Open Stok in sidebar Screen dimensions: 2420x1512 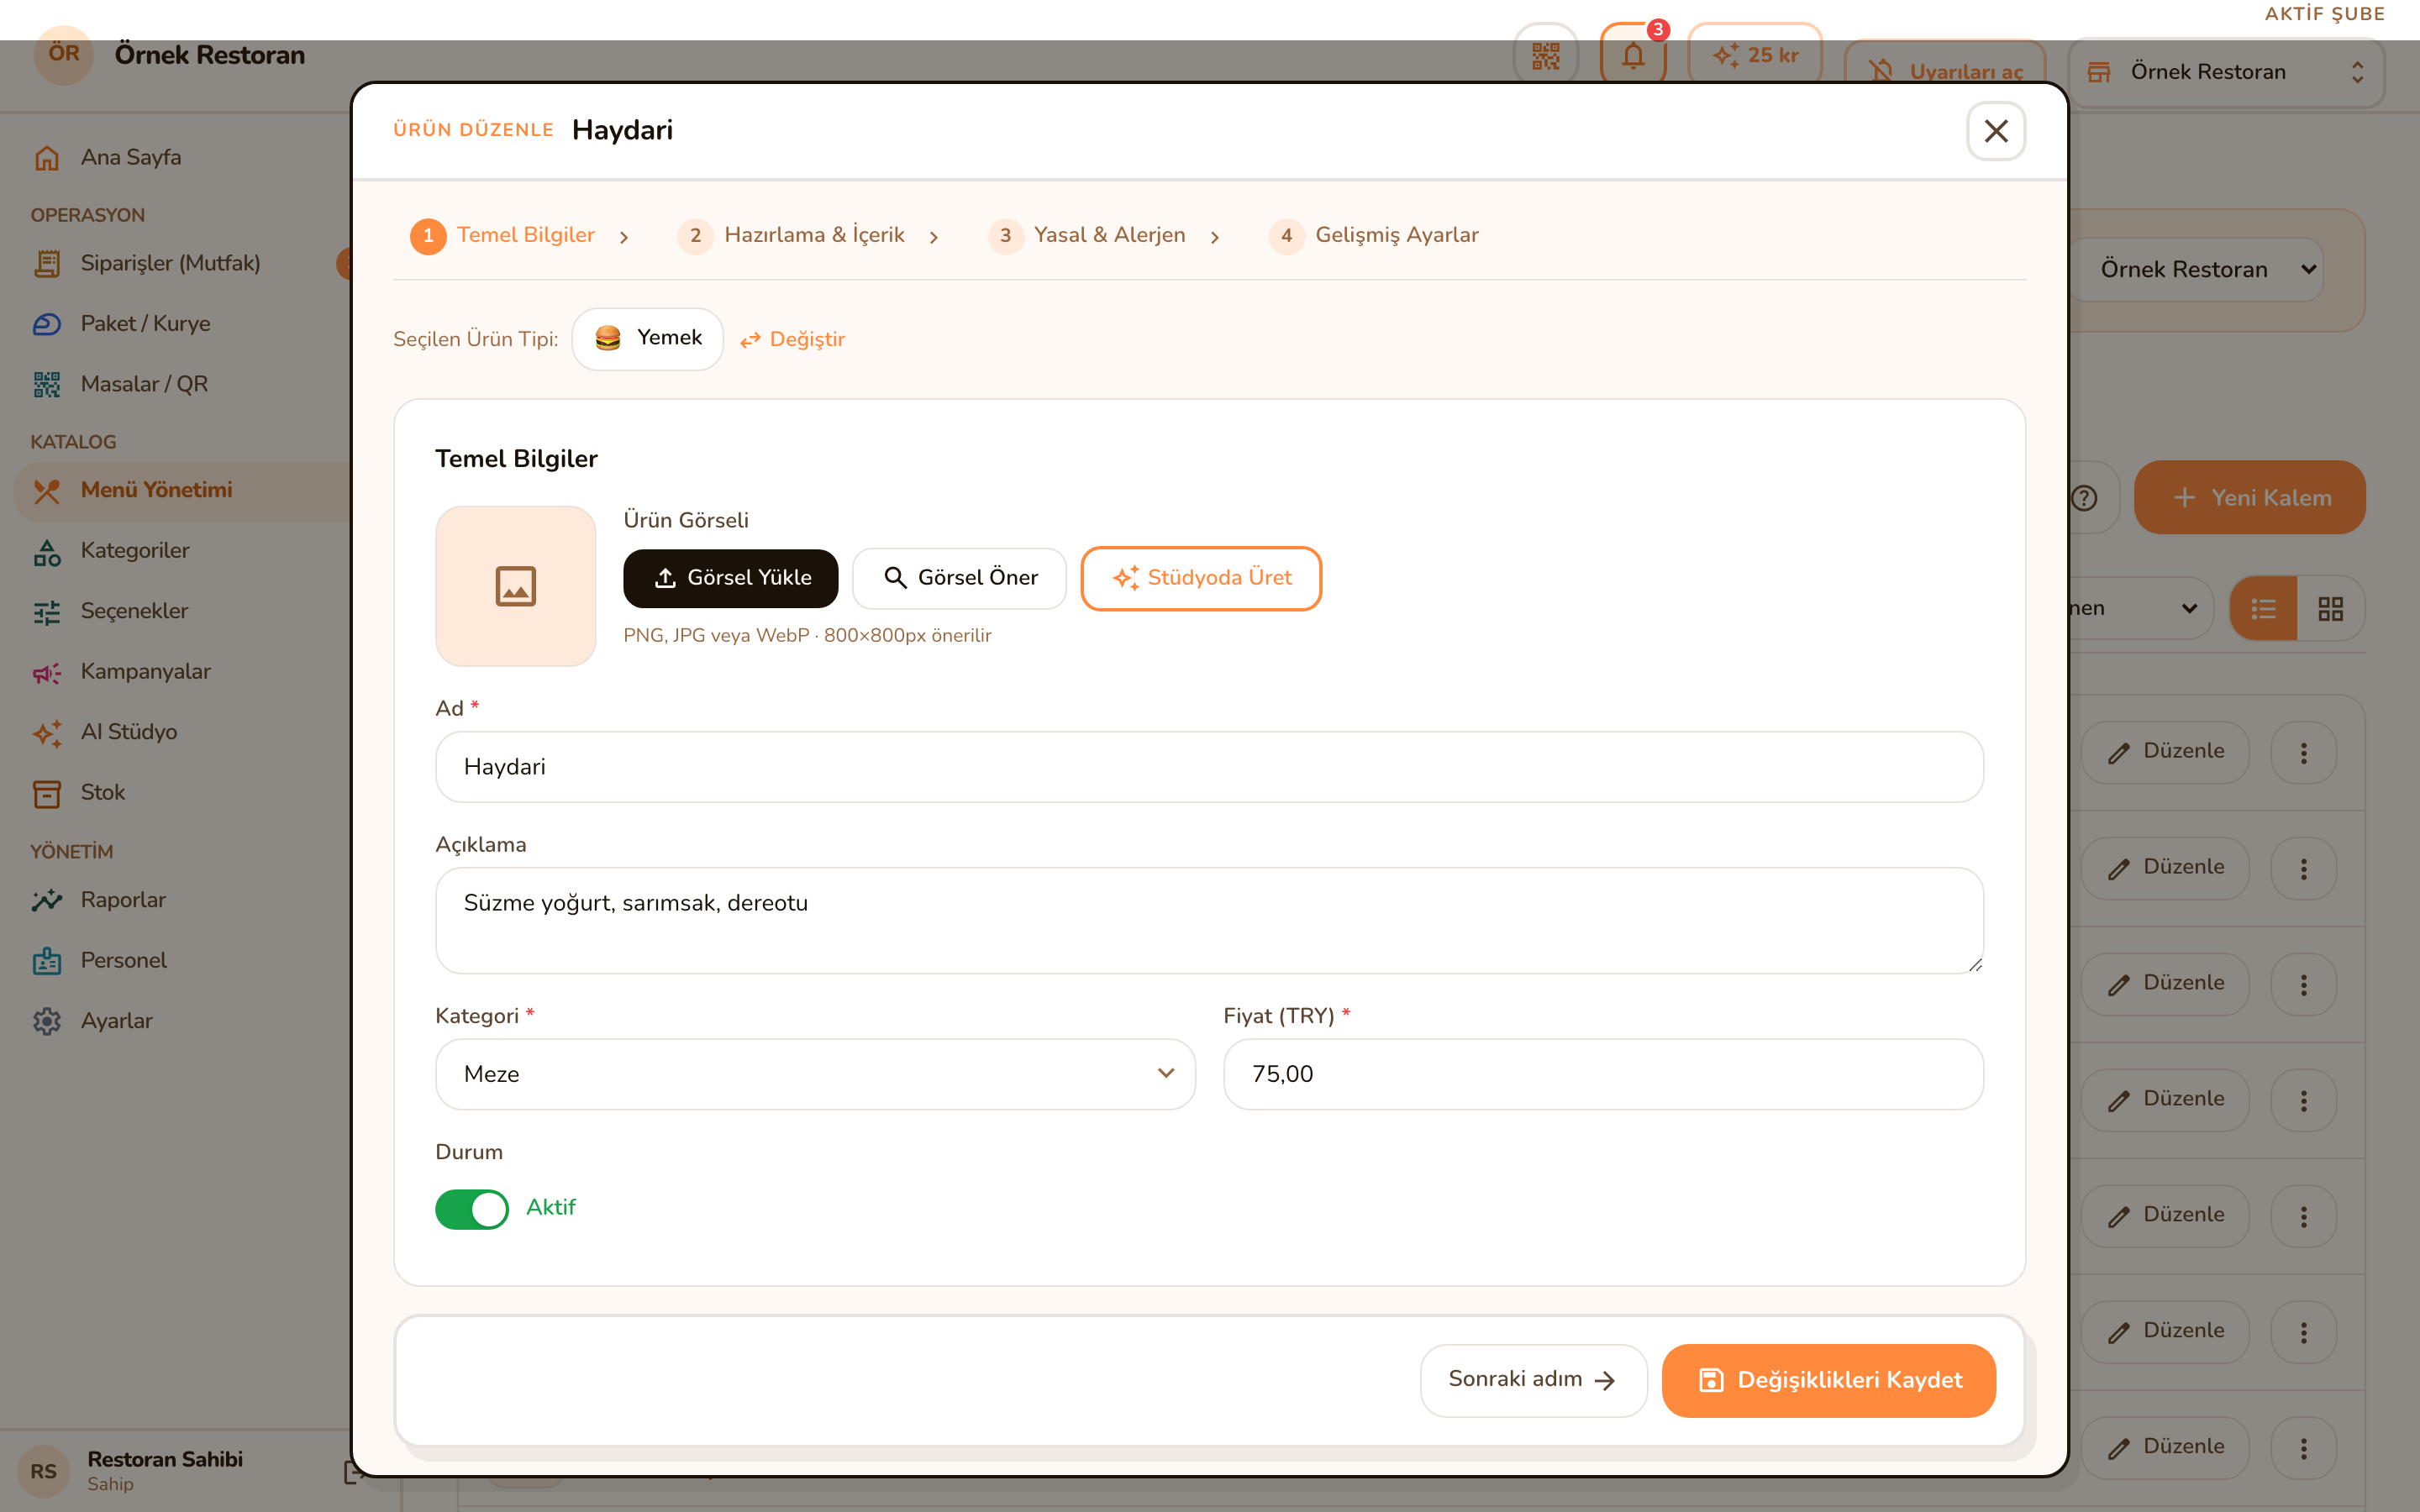click(102, 792)
